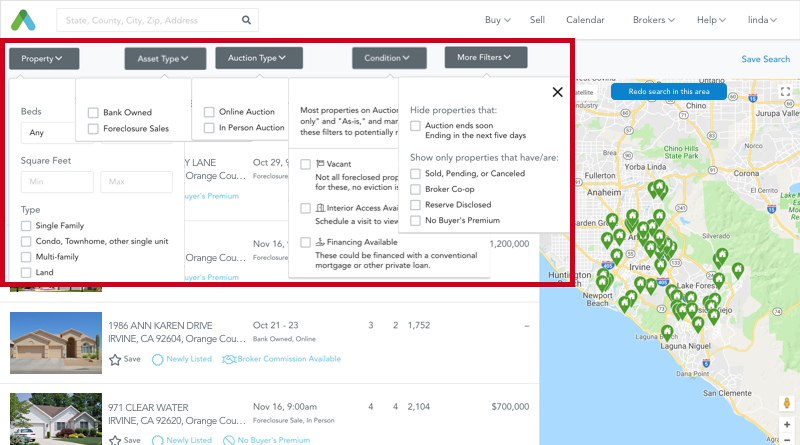Viewport: 800px width, 445px height.
Task: Click the Save star for 1986 Ann Karen Drive
Action: click(115, 359)
